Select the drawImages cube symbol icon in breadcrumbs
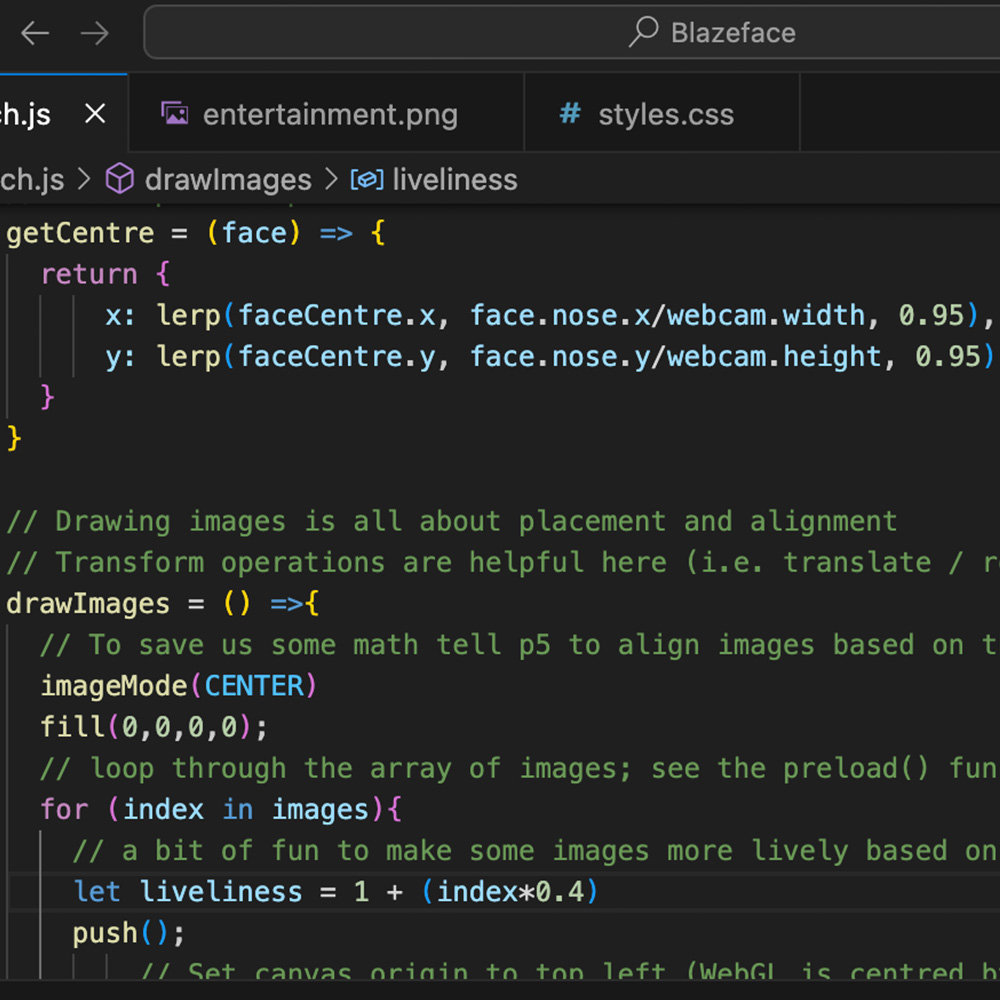The width and height of the screenshot is (1000, 1000). pyautogui.click(x=119, y=179)
